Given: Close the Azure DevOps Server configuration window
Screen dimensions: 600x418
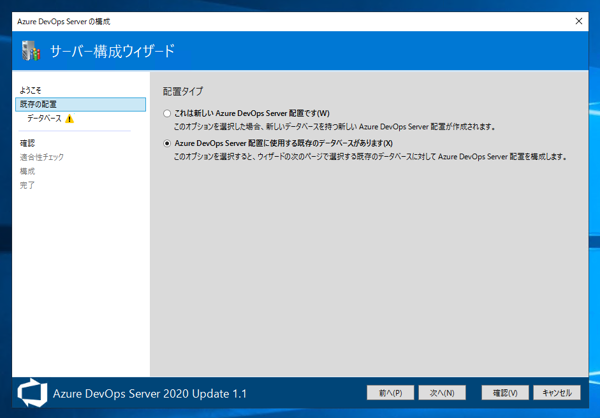Looking at the screenshot, I should click(x=579, y=21).
